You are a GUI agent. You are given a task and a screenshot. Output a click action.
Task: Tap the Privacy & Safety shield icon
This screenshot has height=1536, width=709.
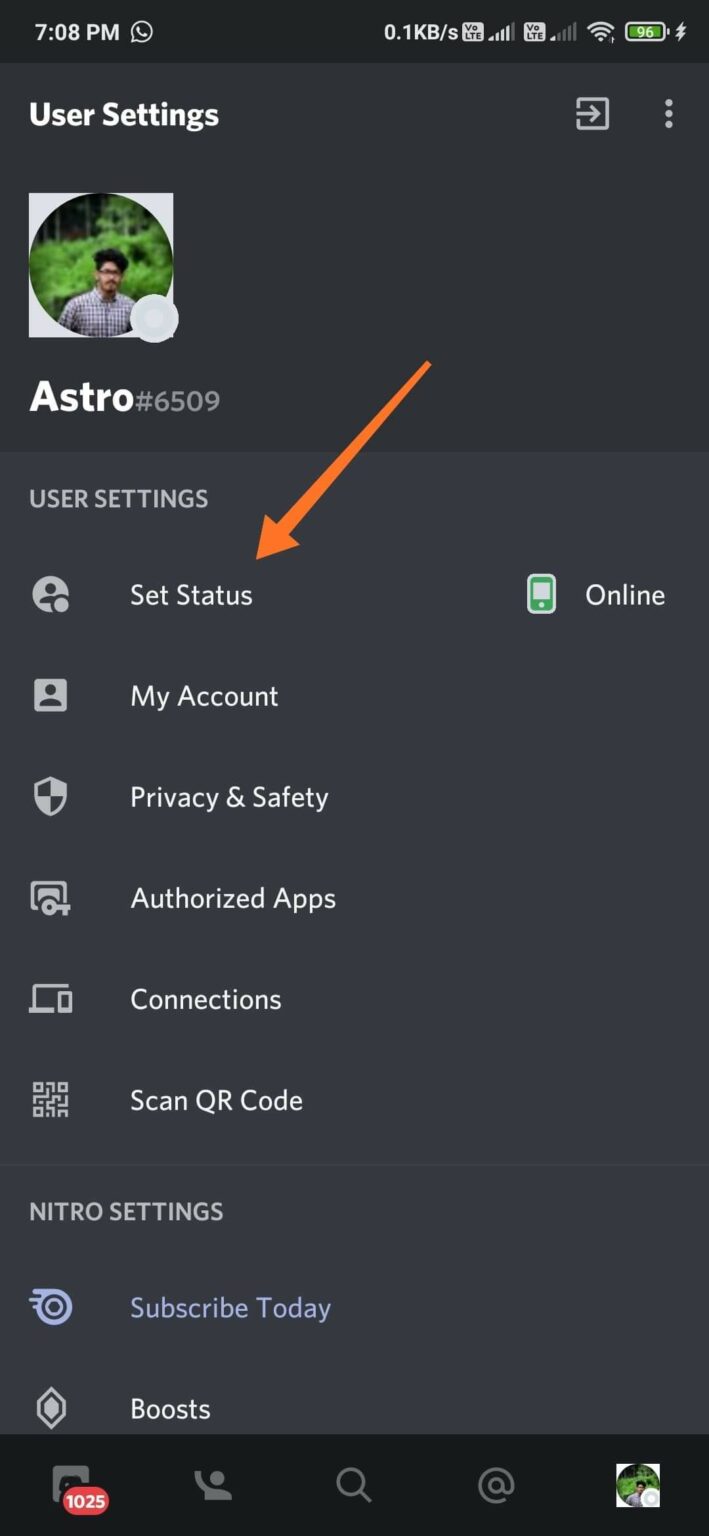pyautogui.click(x=51, y=796)
